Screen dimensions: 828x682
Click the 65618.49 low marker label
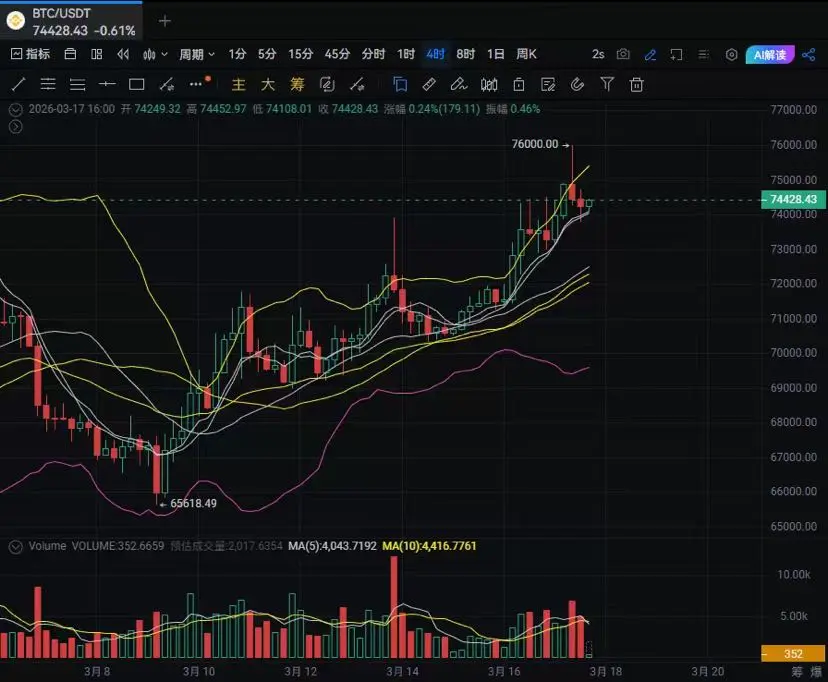[x=193, y=503]
